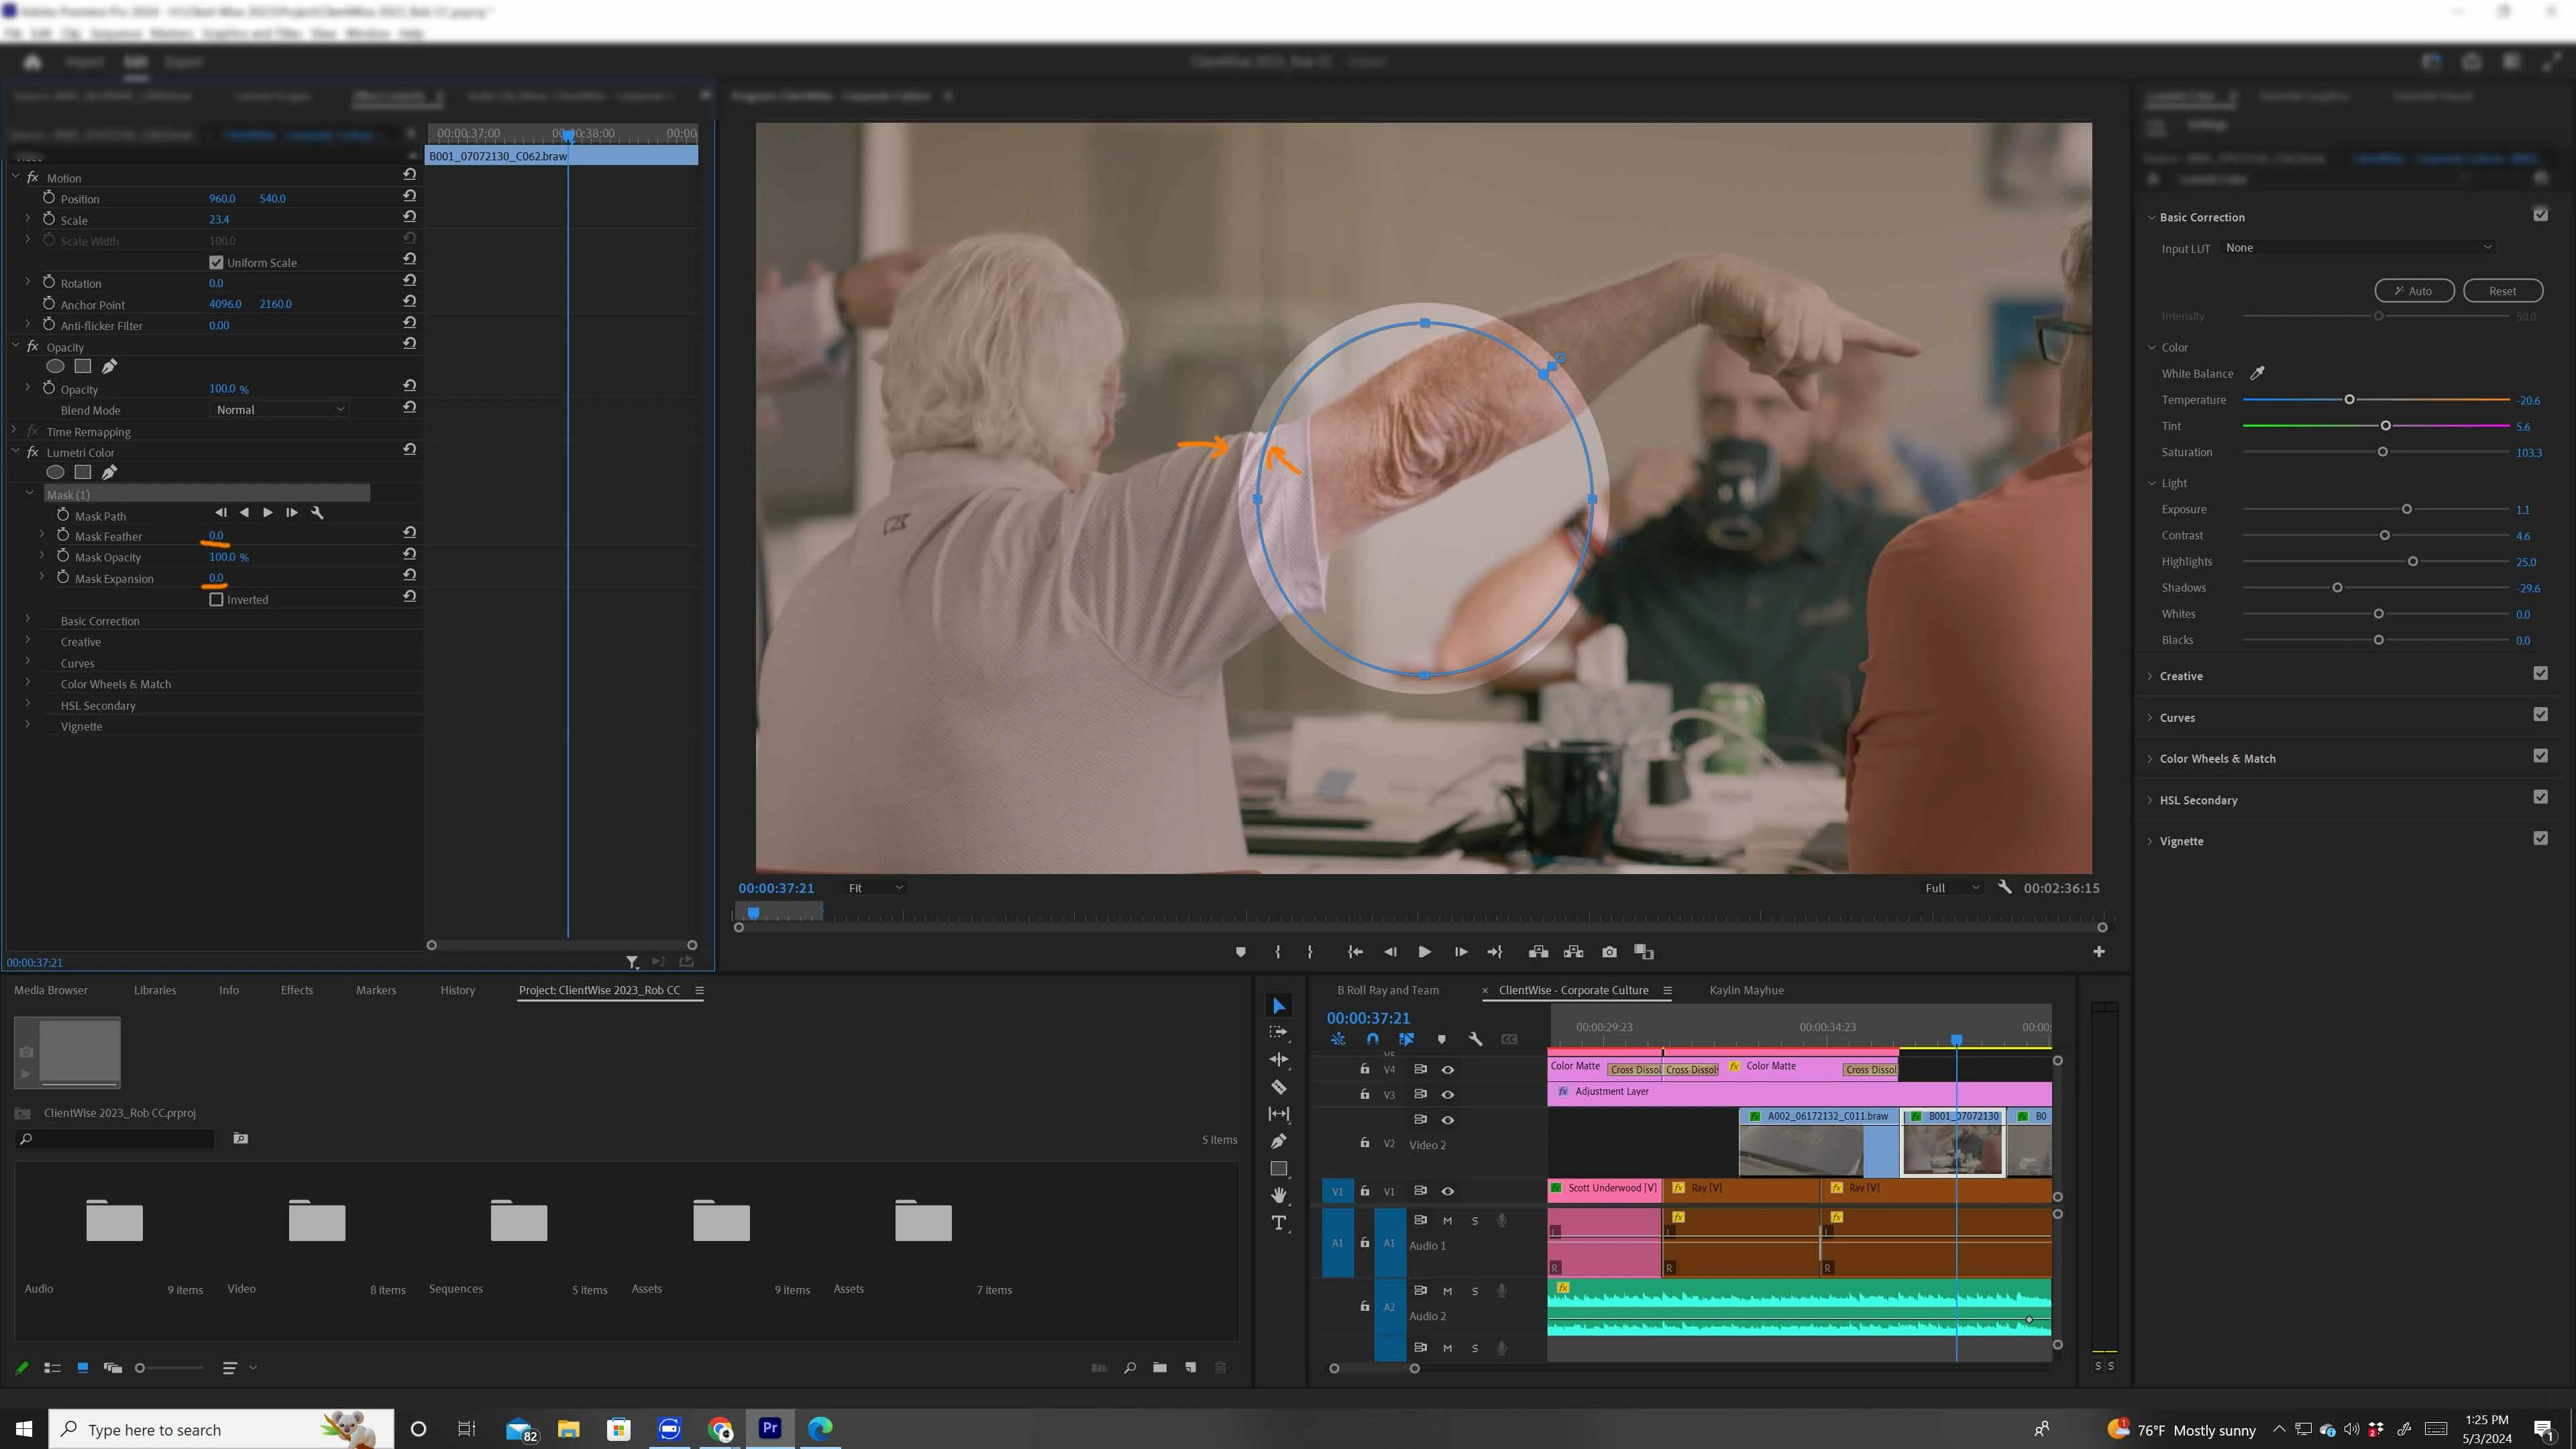Click the Auto button in Basic Correction
Image resolution: width=2576 pixels, height=1449 pixels.
[2414, 291]
